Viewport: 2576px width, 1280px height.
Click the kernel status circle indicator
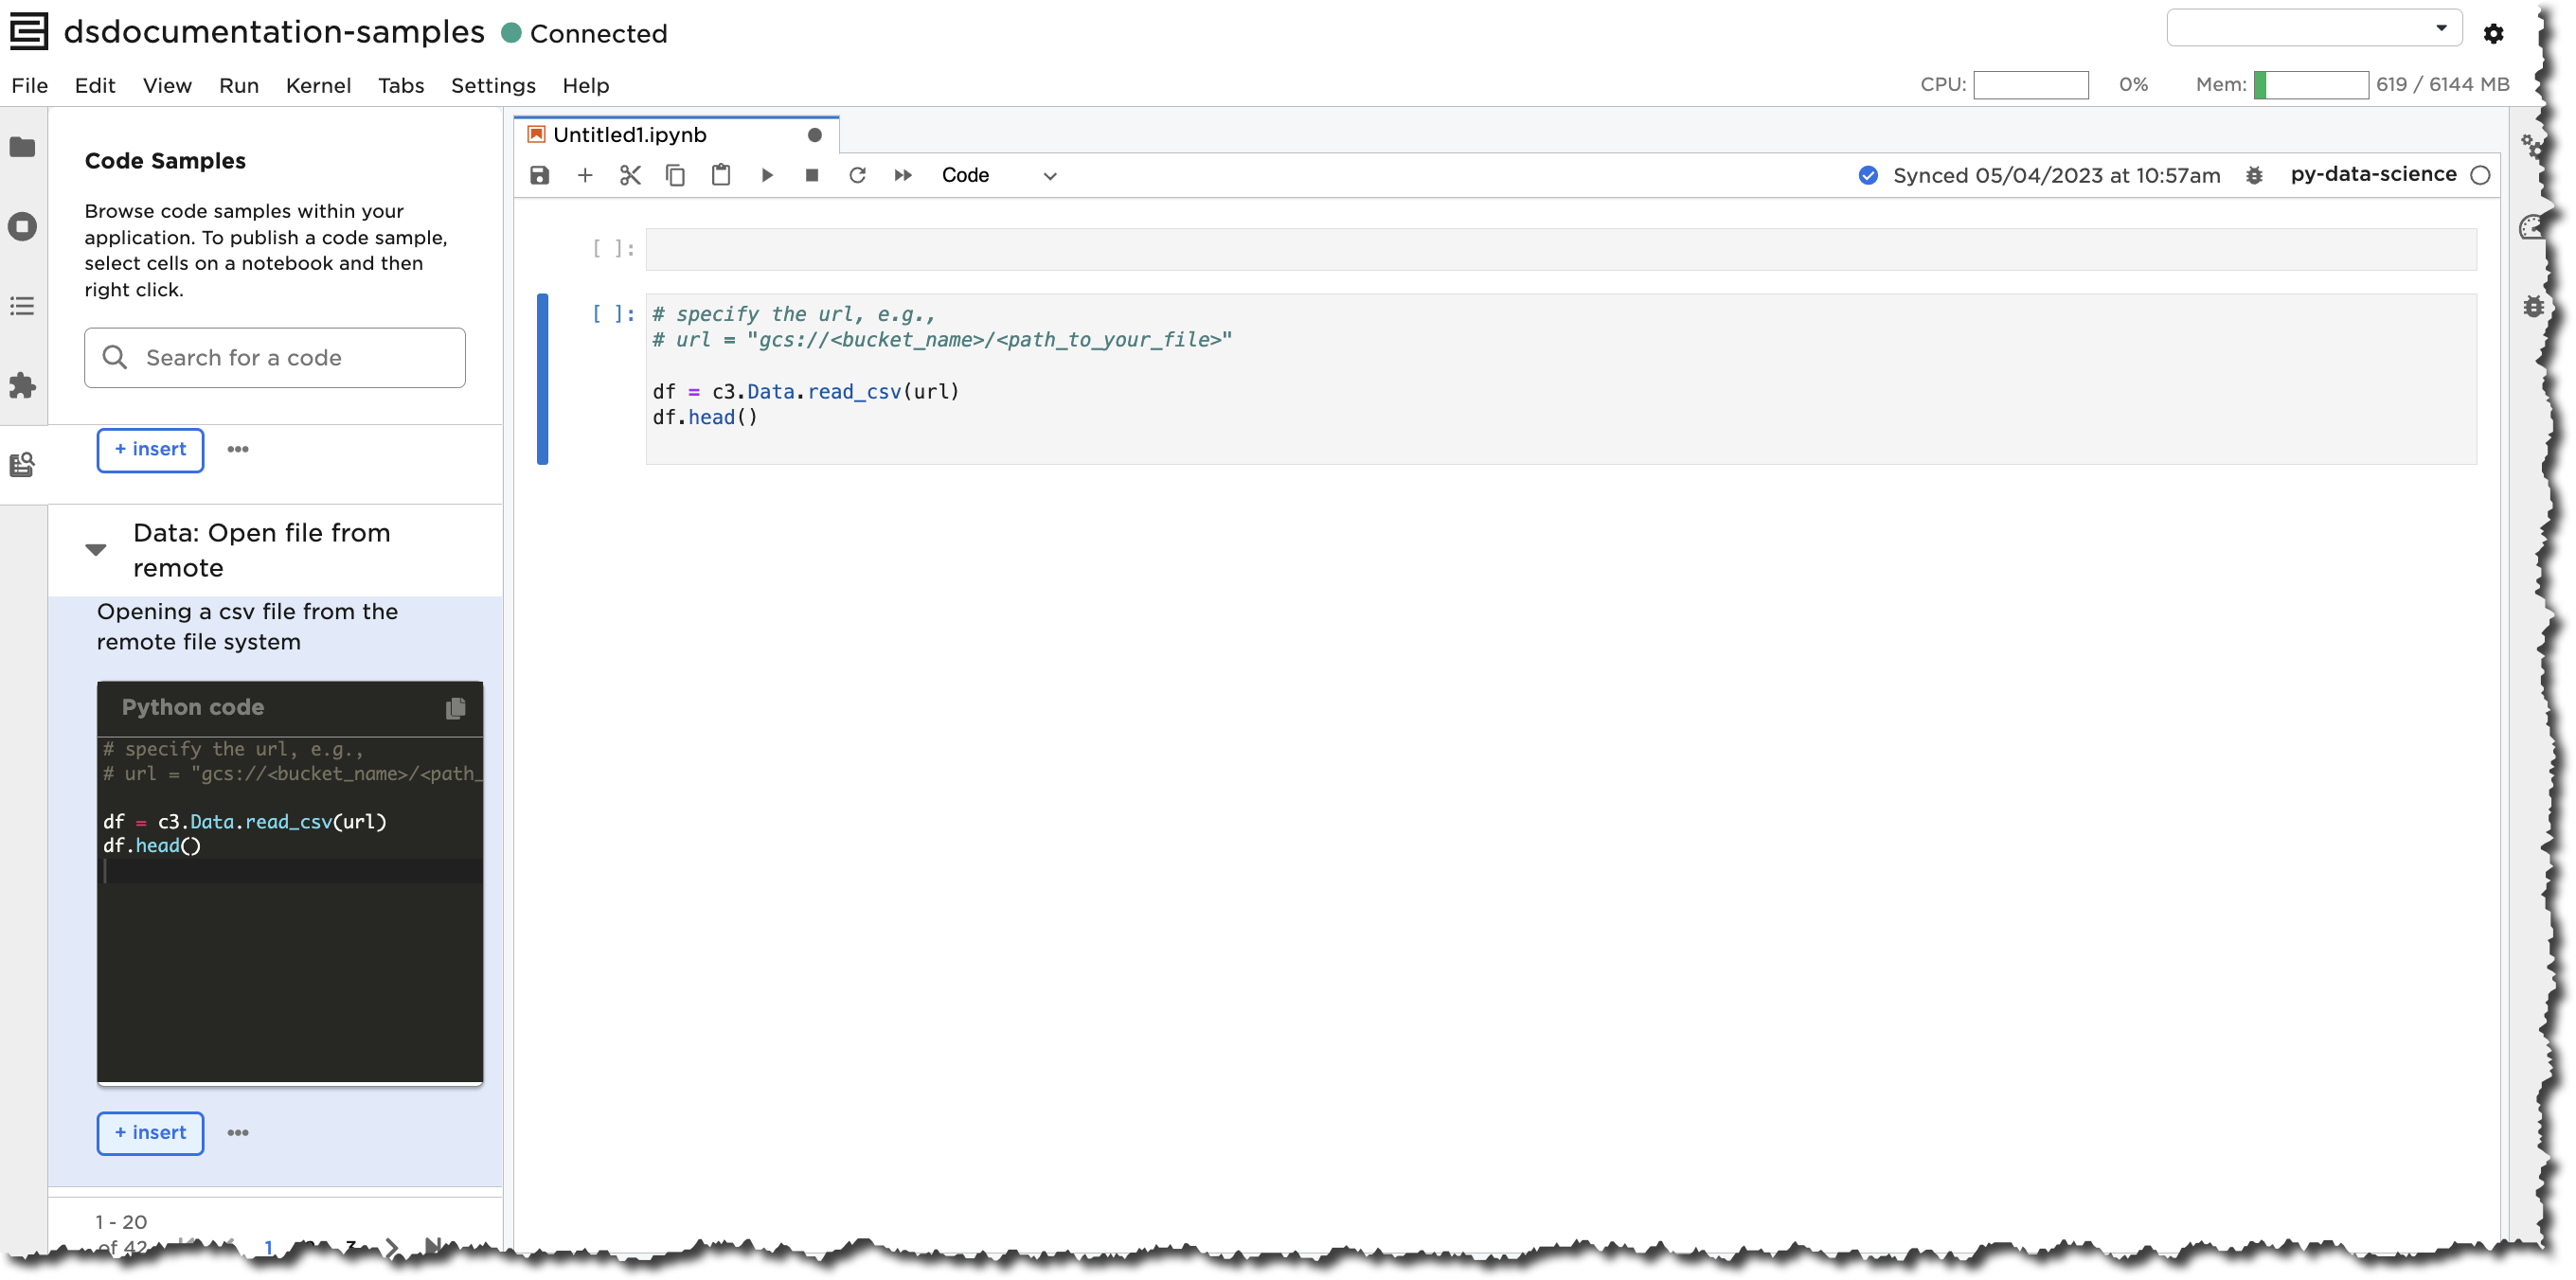point(2480,176)
